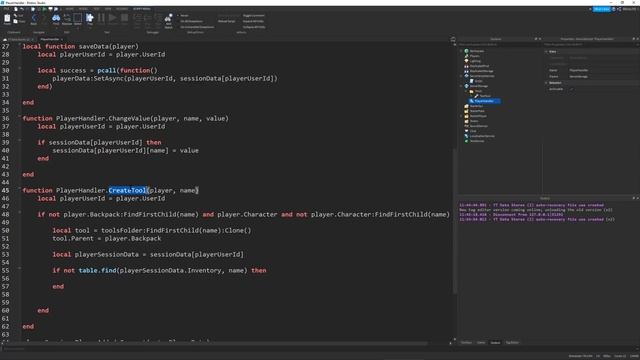Select the On Unhandled Exceptions option
The width and height of the screenshot is (640, 360).
pos(196,27)
